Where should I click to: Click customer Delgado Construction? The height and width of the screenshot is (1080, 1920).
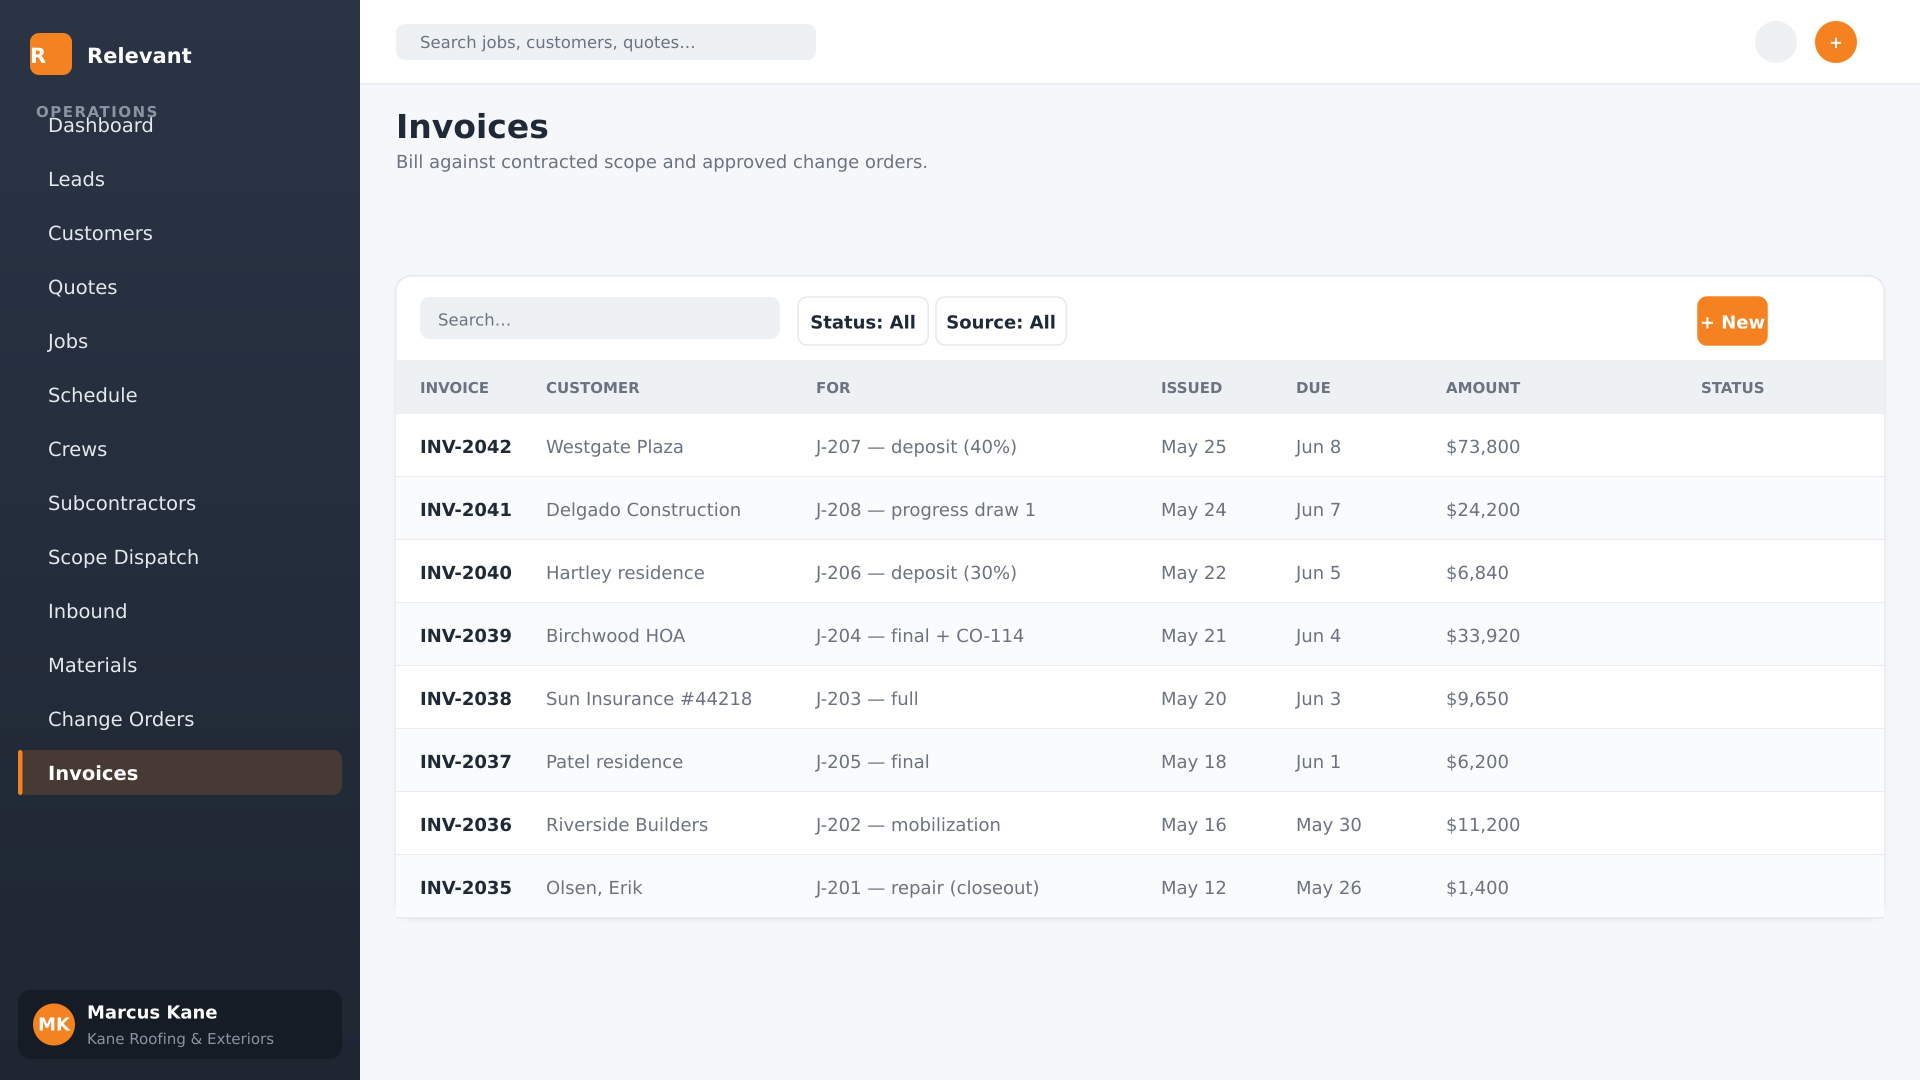coord(643,510)
